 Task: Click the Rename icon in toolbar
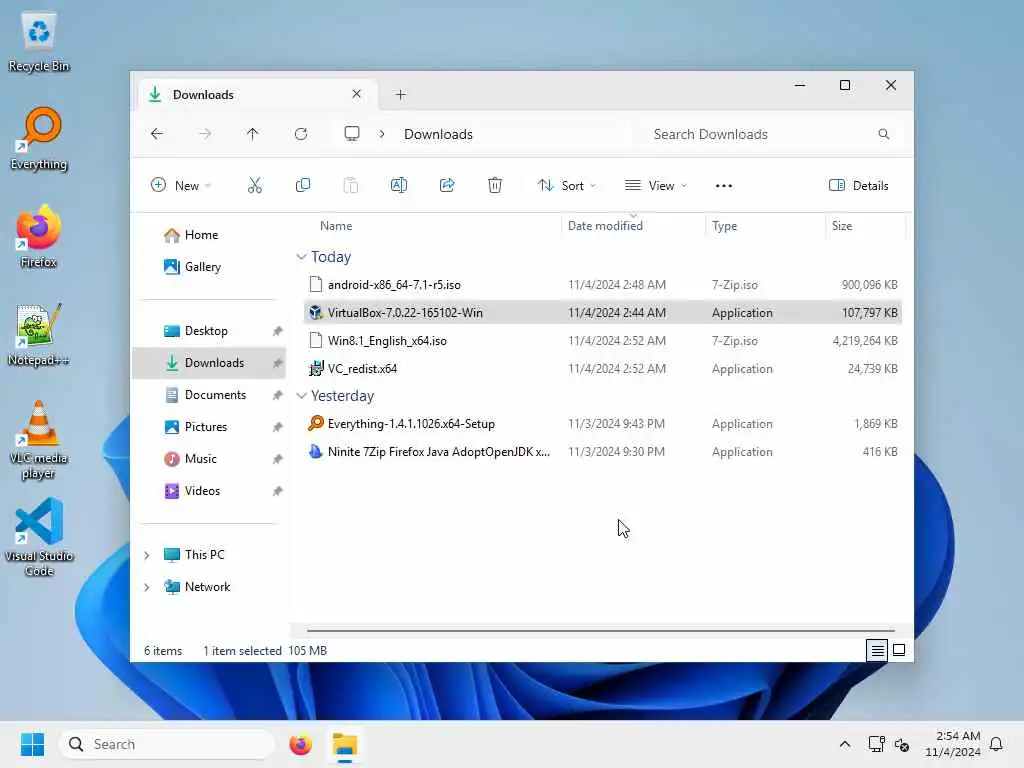click(398, 185)
